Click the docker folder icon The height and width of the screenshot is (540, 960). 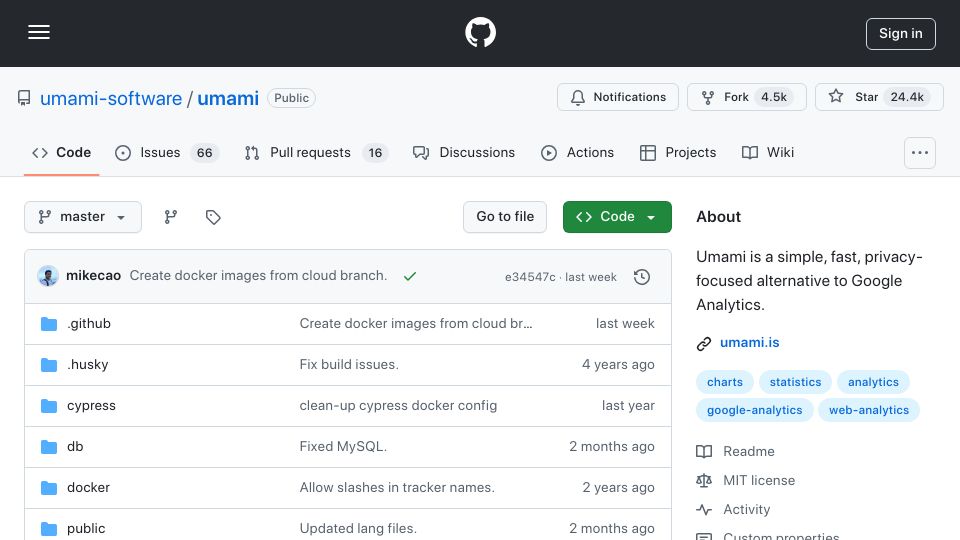49,488
